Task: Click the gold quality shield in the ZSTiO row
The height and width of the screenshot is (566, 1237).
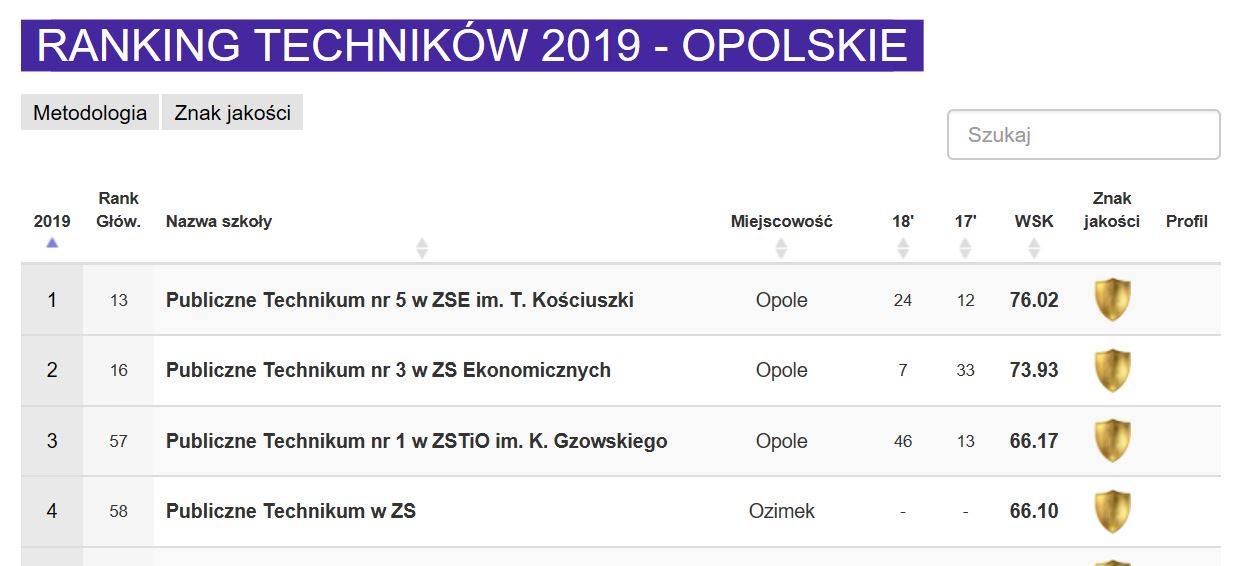Action: click(1112, 441)
